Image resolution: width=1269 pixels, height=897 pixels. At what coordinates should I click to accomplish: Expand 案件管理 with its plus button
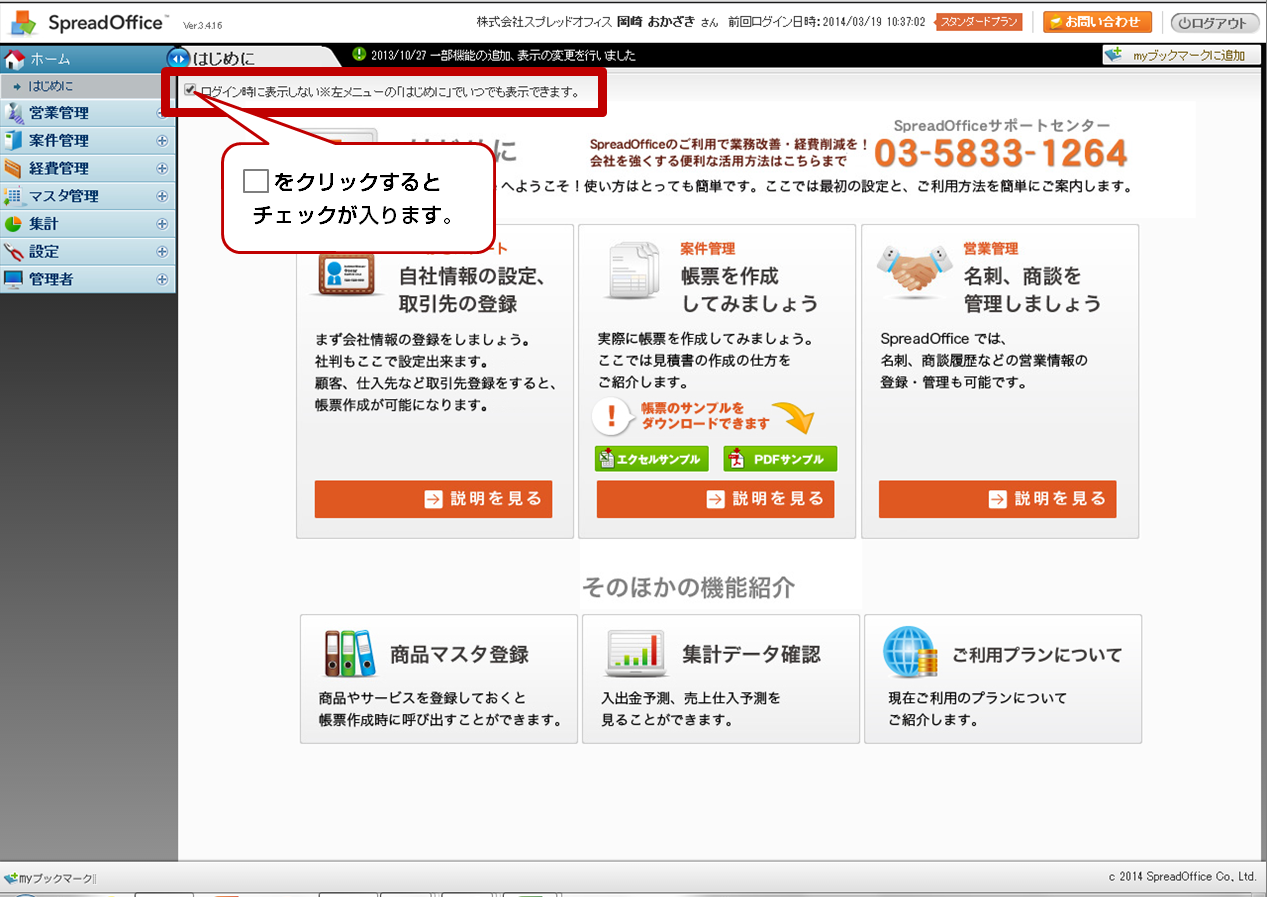pos(162,141)
